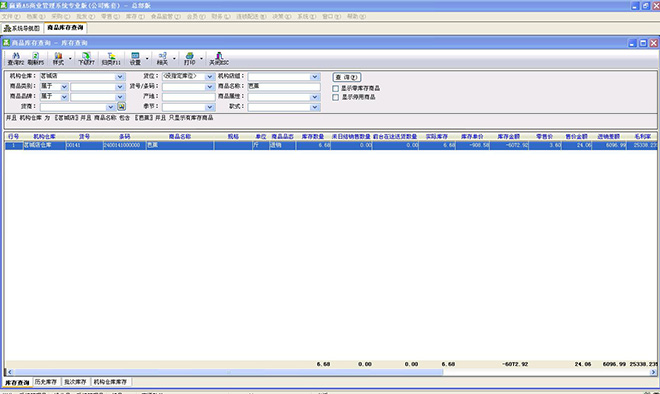Click the supplier lookup icon beside 货商 field

(121, 107)
